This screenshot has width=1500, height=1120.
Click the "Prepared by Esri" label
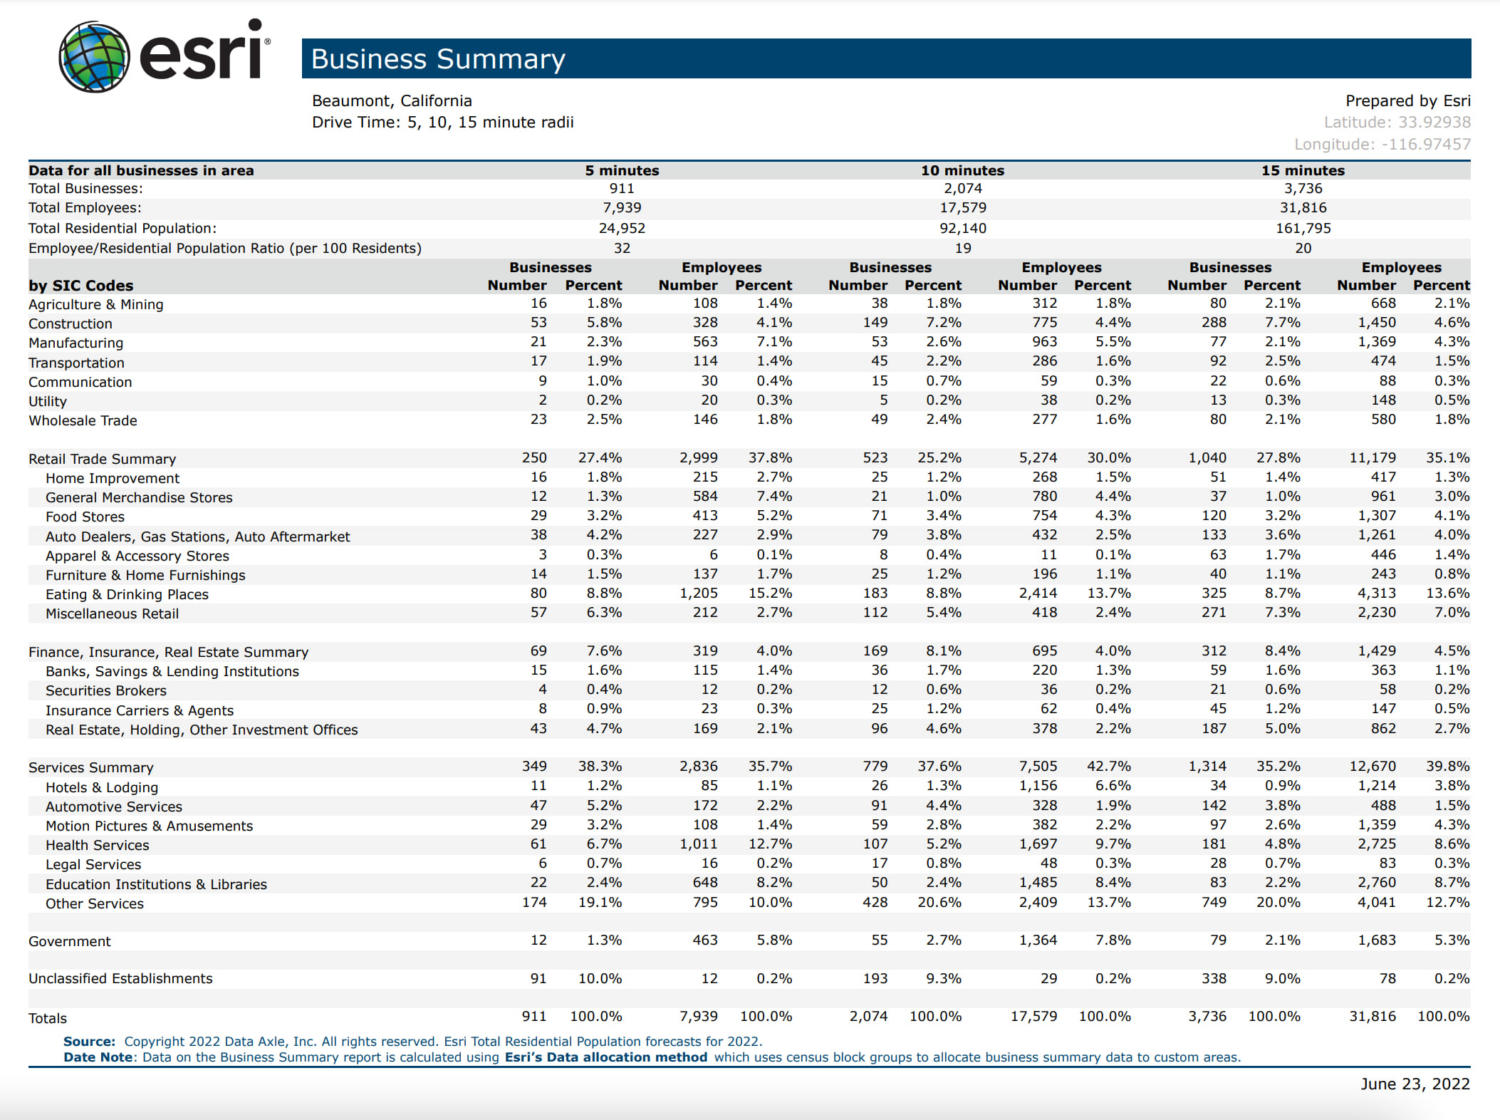pos(1408,100)
